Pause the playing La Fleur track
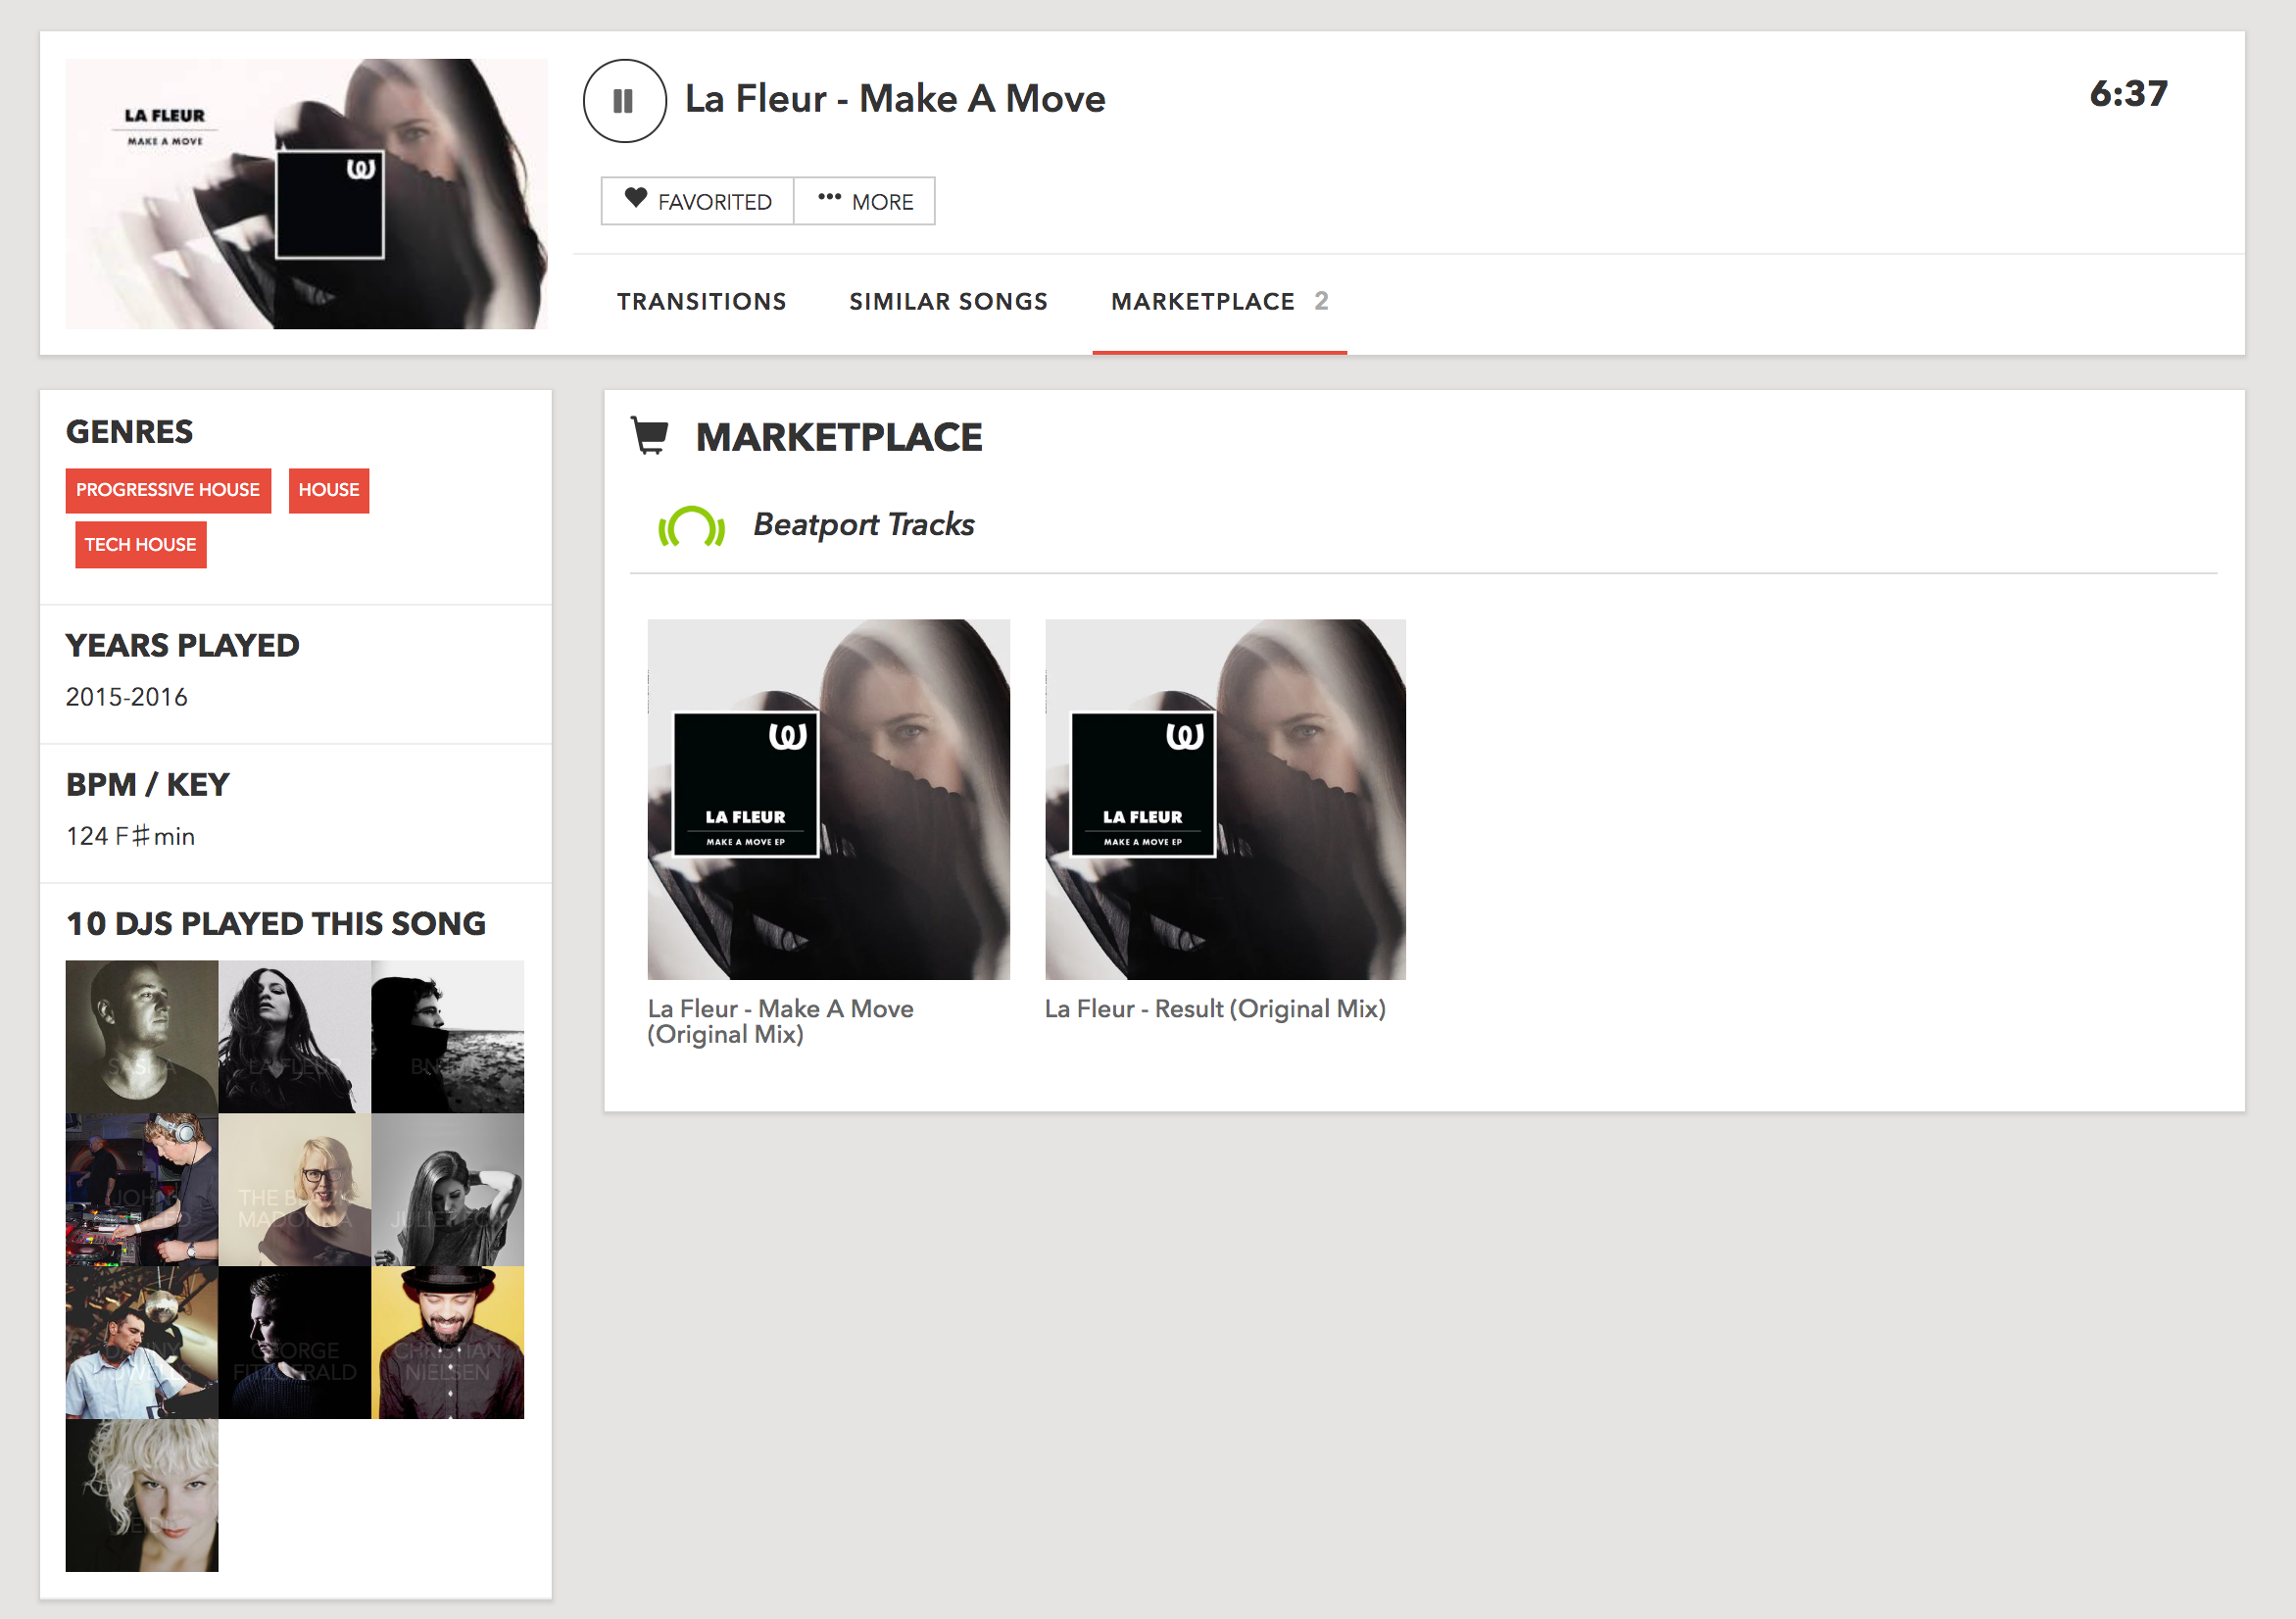 coord(624,101)
